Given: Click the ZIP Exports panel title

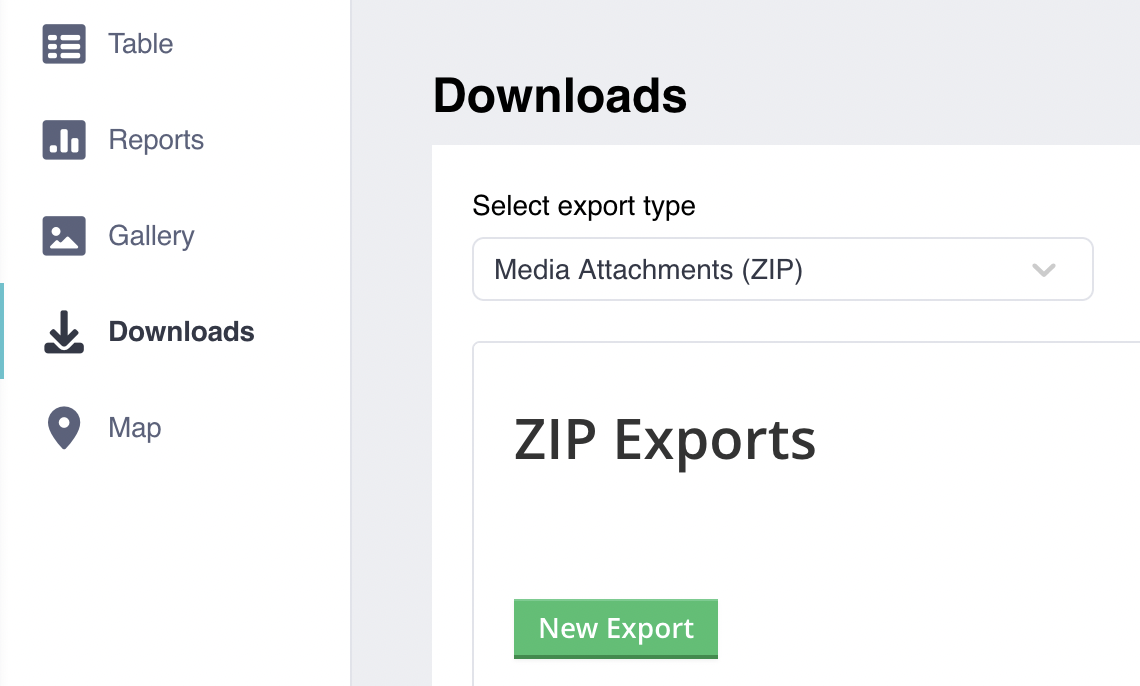Looking at the screenshot, I should [665, 439].
